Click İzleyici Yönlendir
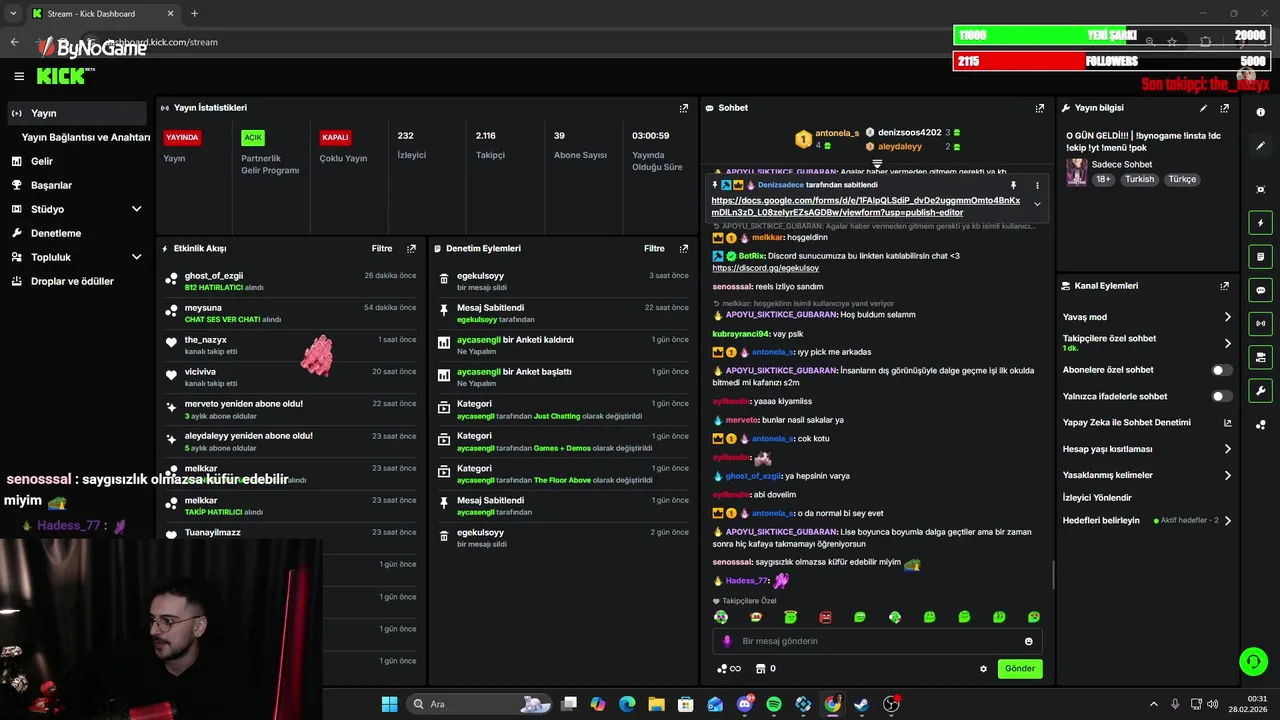 1097,497
